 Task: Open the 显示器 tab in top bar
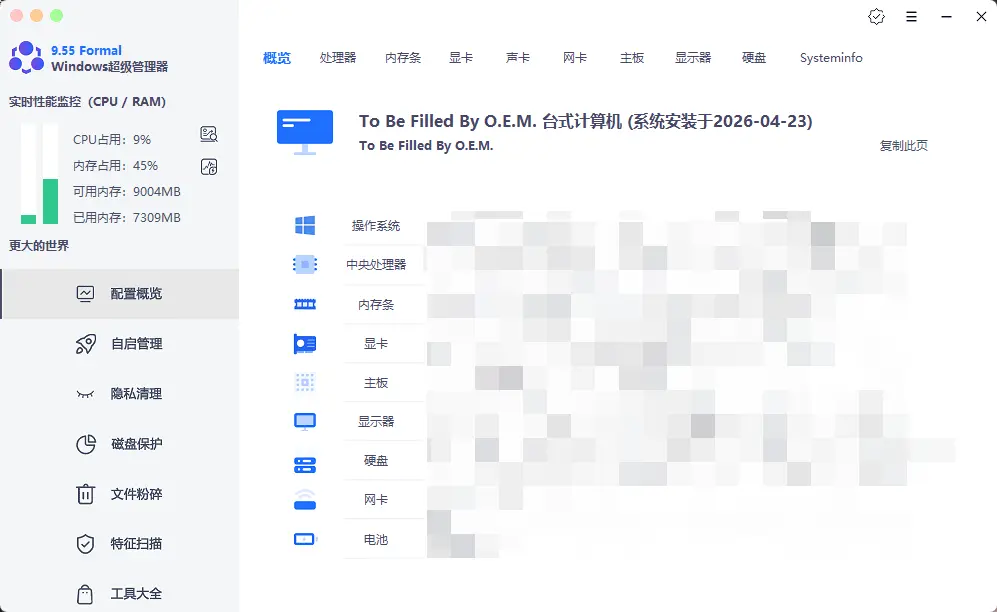click(x=693, y=58)
